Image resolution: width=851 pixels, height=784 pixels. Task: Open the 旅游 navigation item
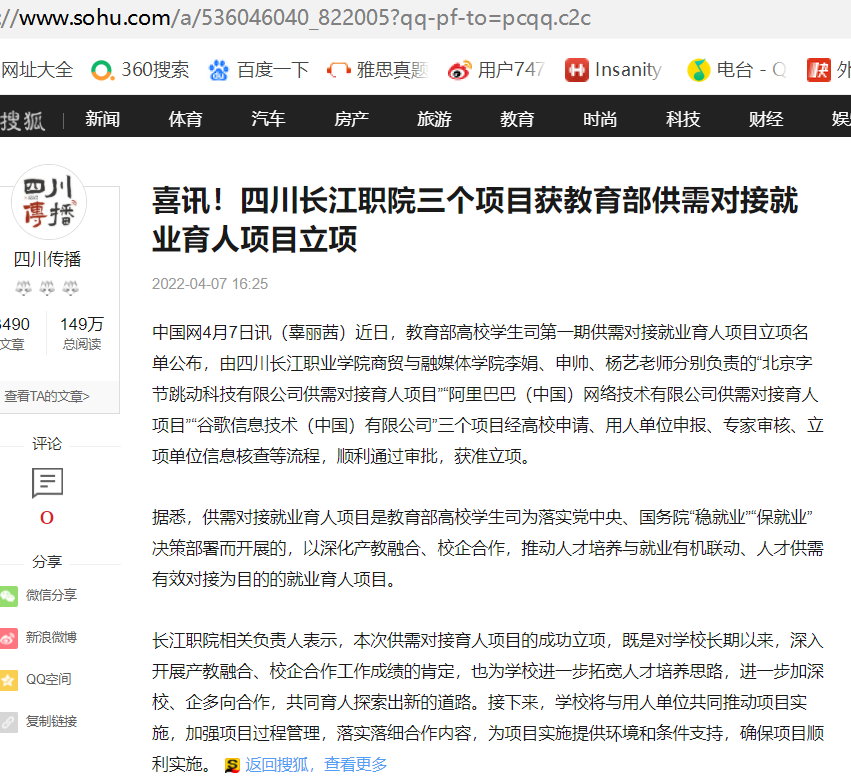point(434,119)
